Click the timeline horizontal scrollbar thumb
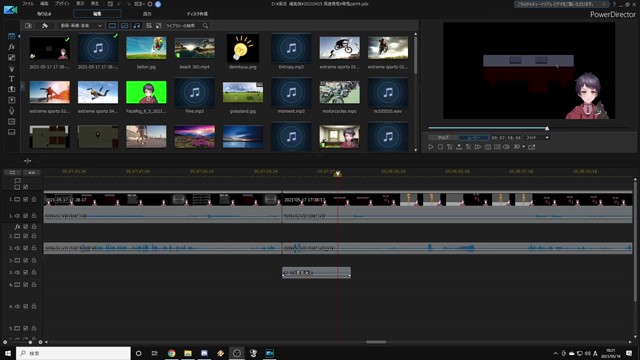The width and height of the screenshot is (640, 360). 376,342
